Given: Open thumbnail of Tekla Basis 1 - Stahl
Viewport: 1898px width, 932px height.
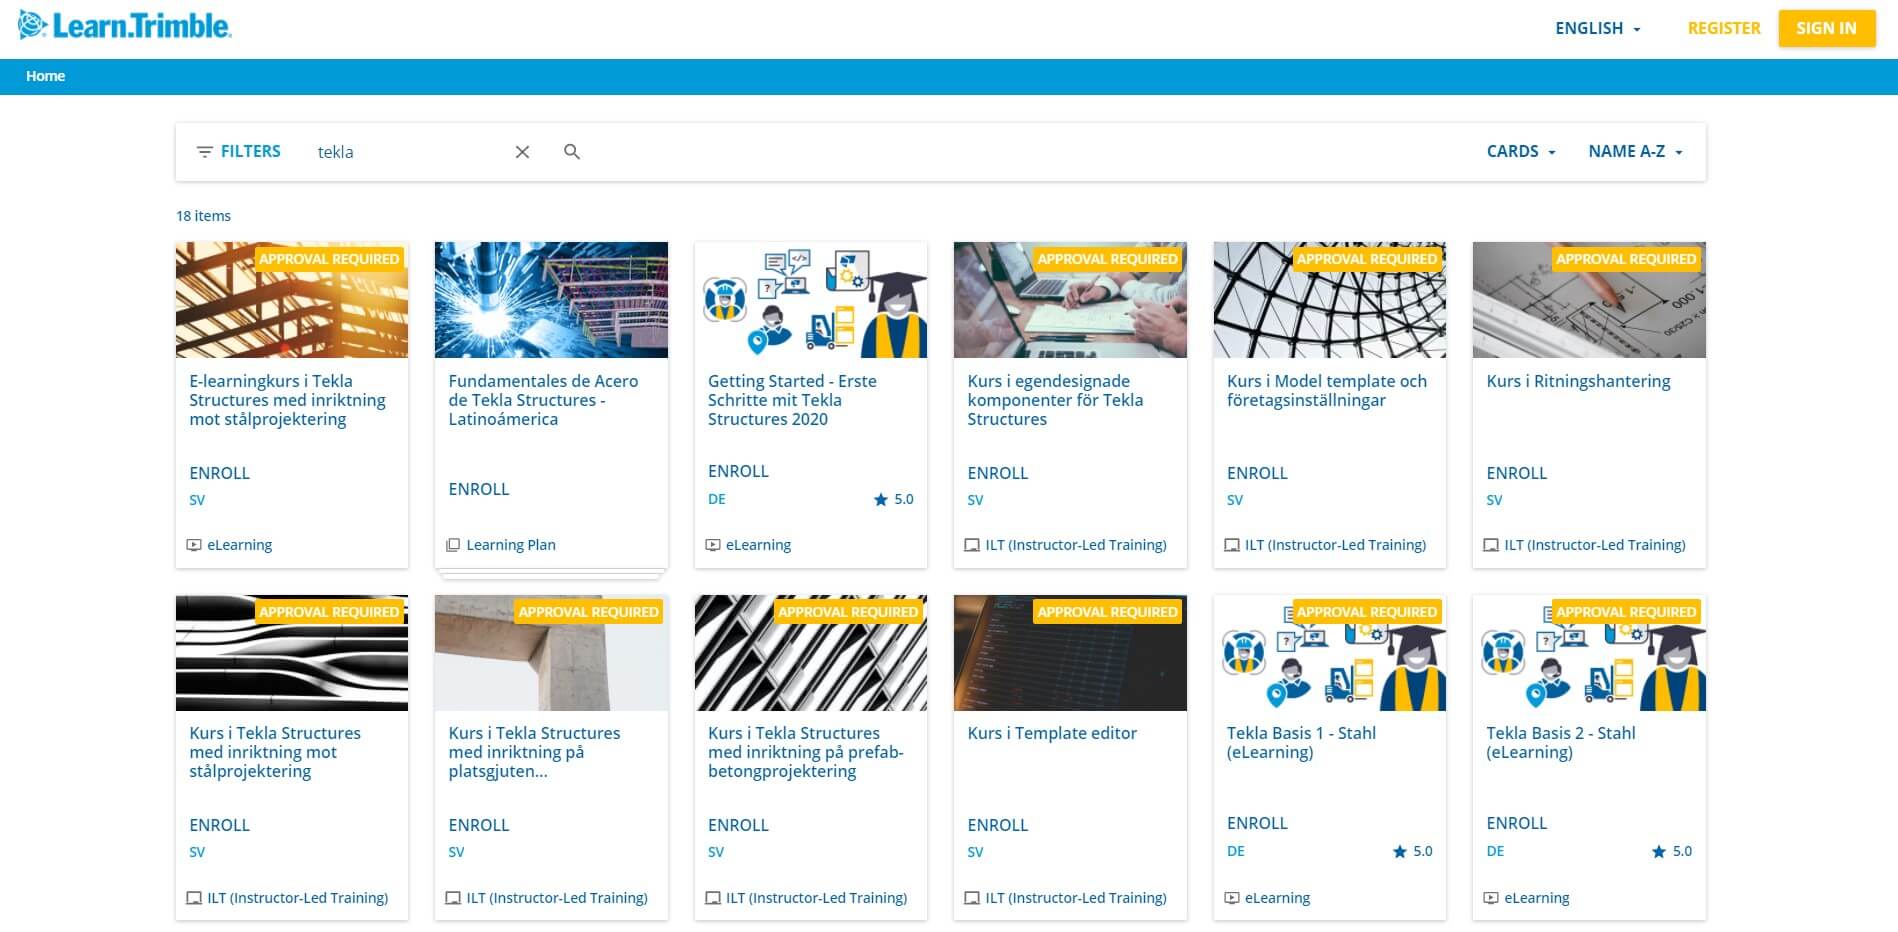Looking at the screenshot, I should 1330,653.
